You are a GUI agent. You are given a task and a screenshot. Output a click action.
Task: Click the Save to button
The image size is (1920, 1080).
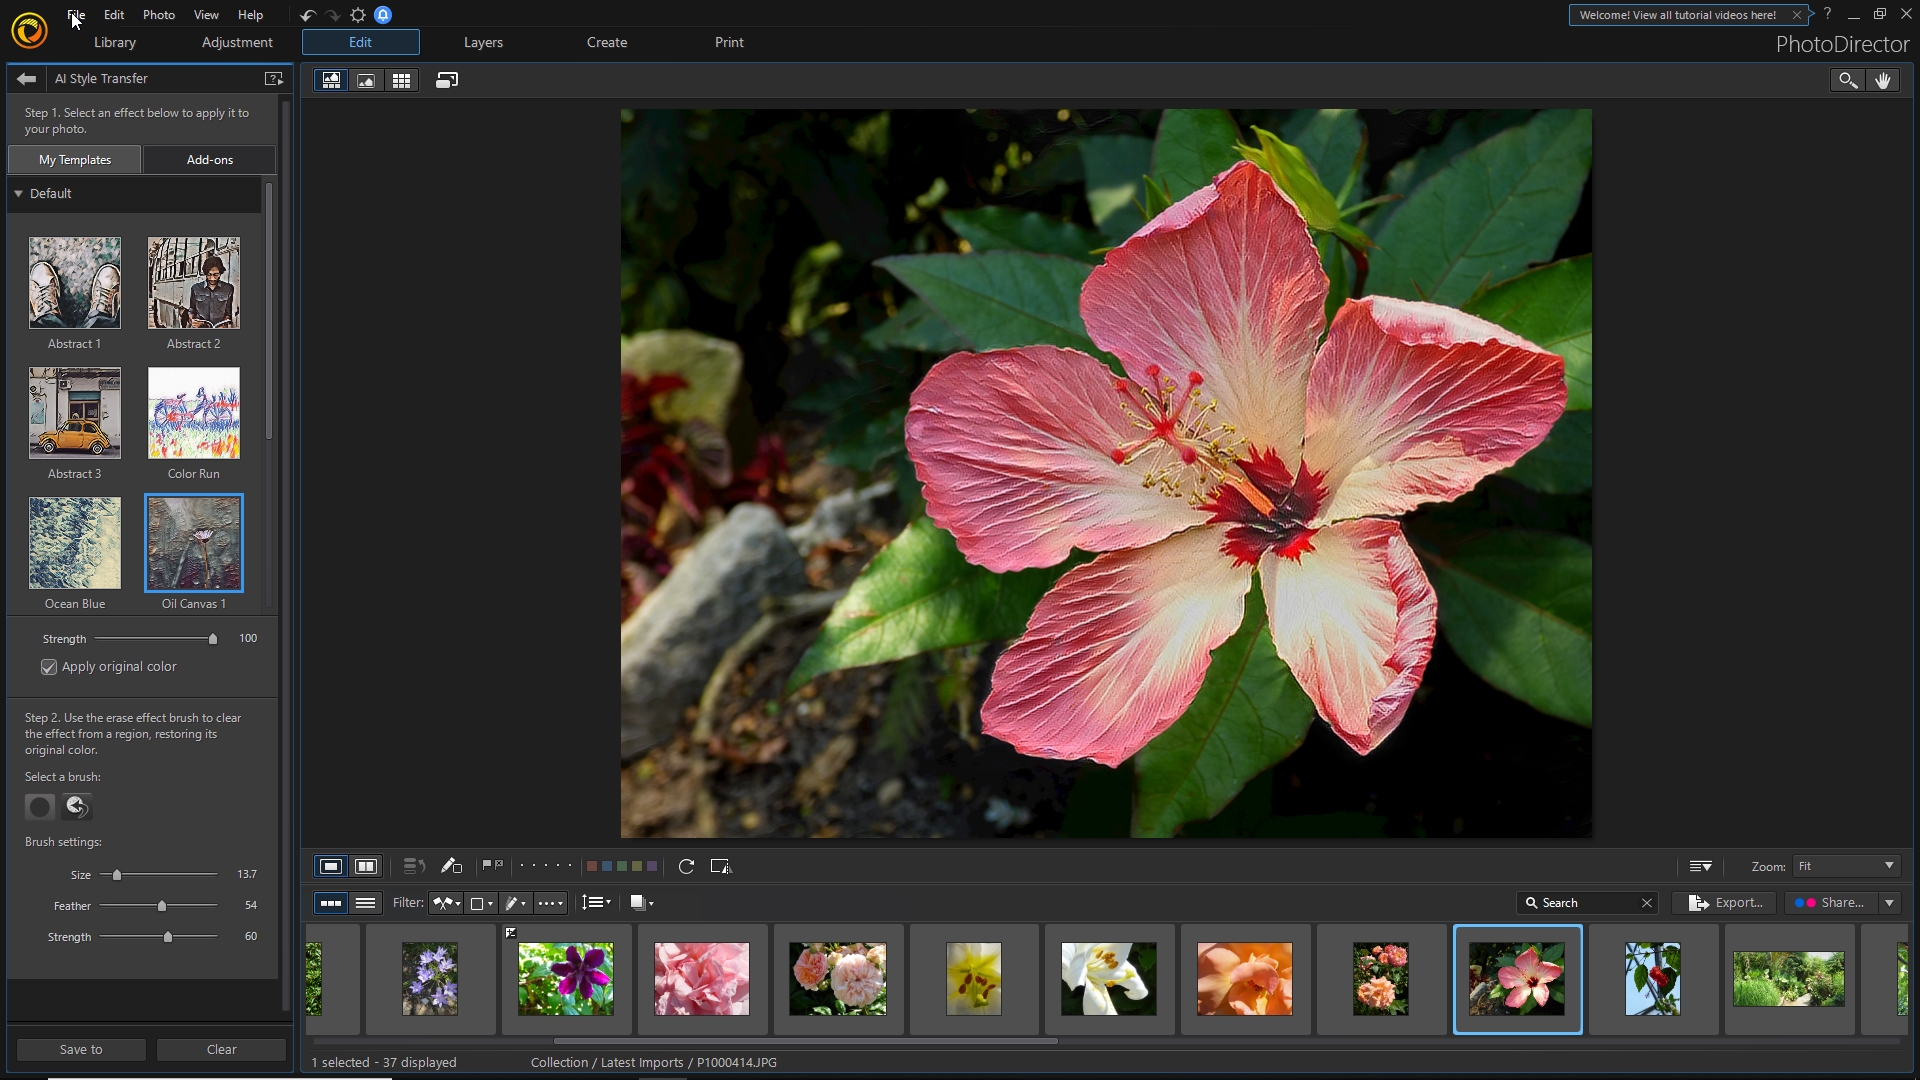point(82,1048)
